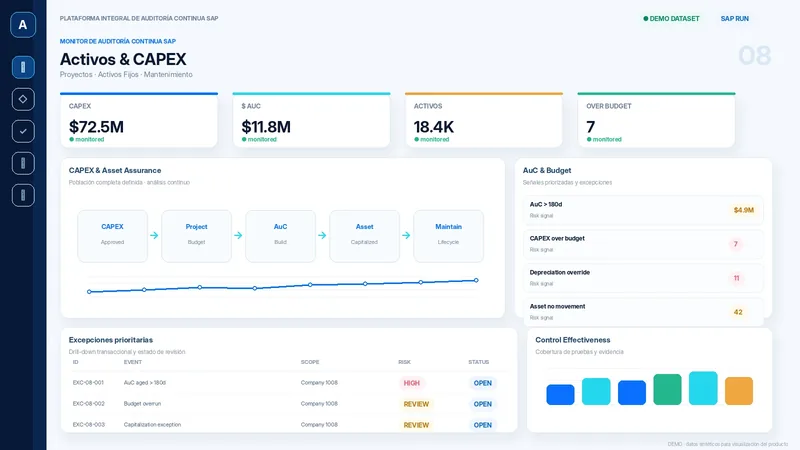Click the STATUS column header

(479, 362)
